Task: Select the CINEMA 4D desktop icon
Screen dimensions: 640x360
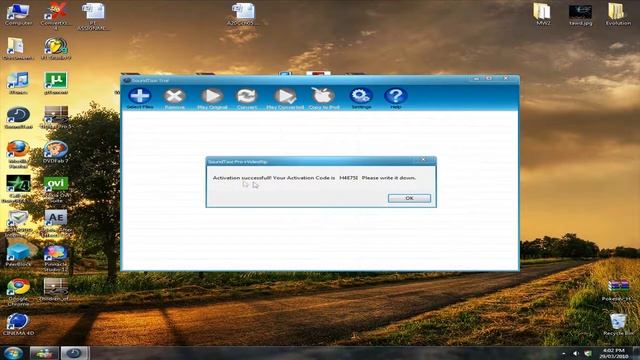Action: (18, 324)
